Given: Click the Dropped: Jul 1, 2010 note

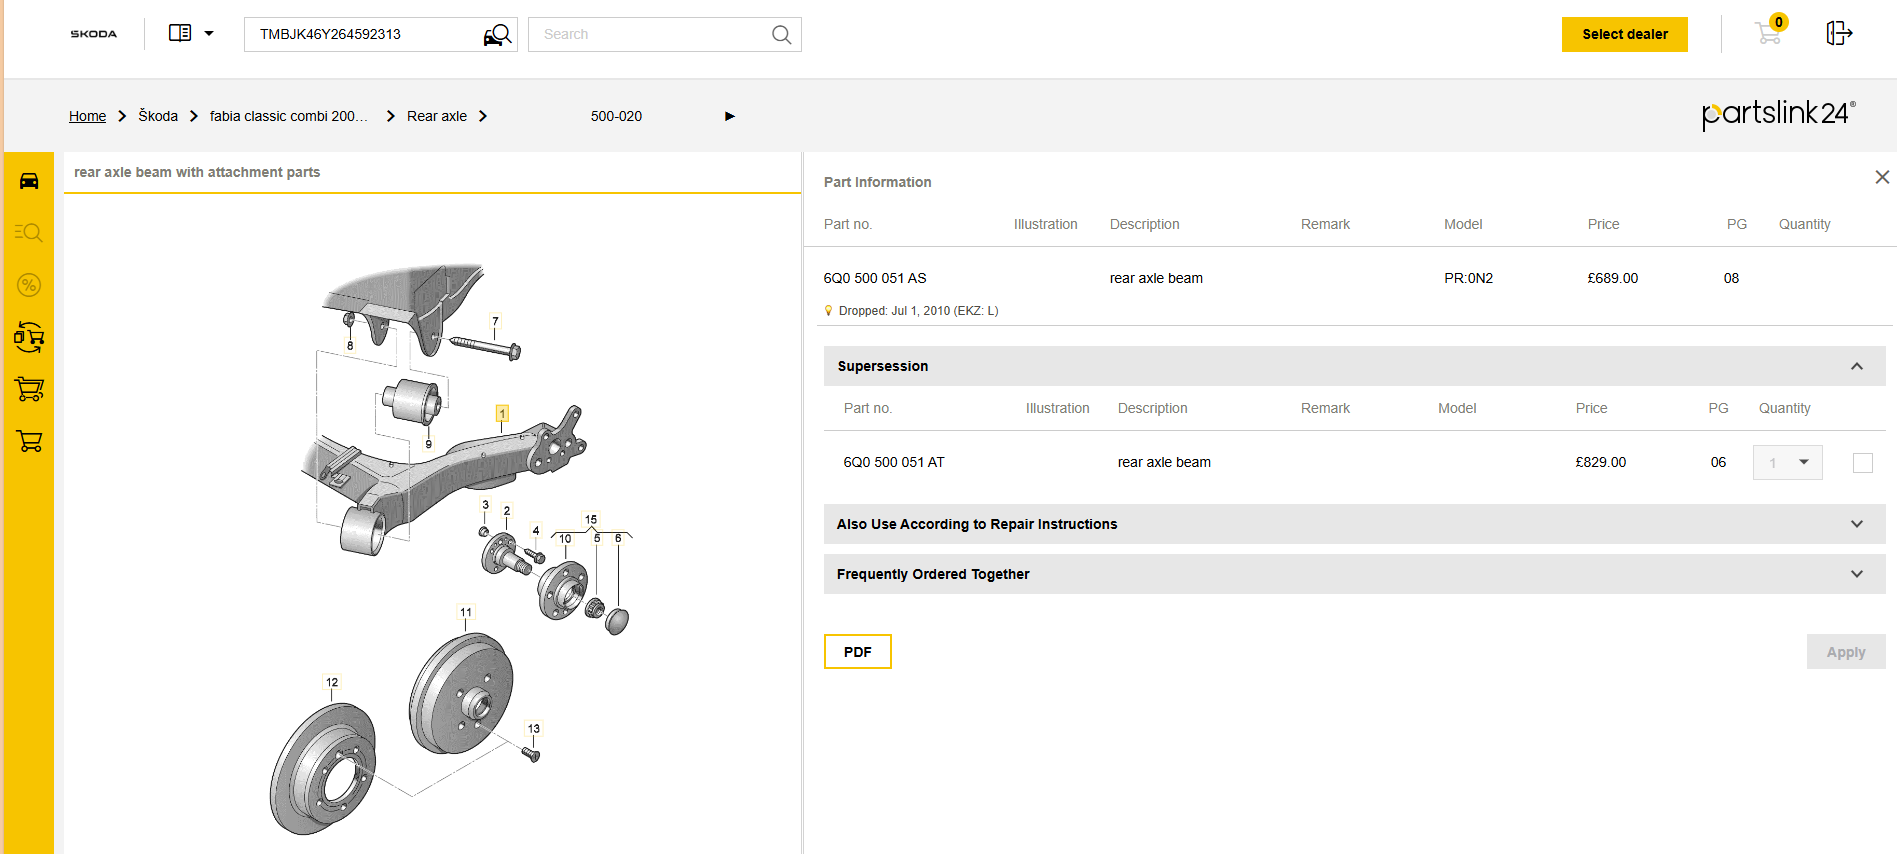Looking at the screenshot, I should coord(918,311).
